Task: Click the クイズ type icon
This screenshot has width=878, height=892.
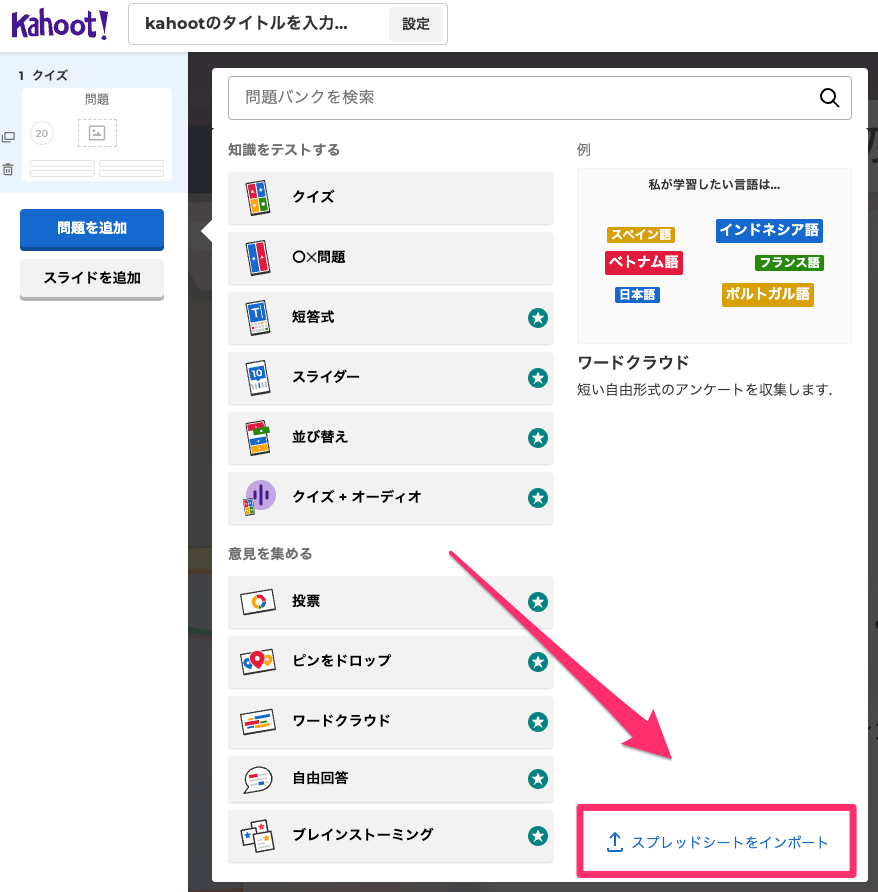Action: point(258,197)
